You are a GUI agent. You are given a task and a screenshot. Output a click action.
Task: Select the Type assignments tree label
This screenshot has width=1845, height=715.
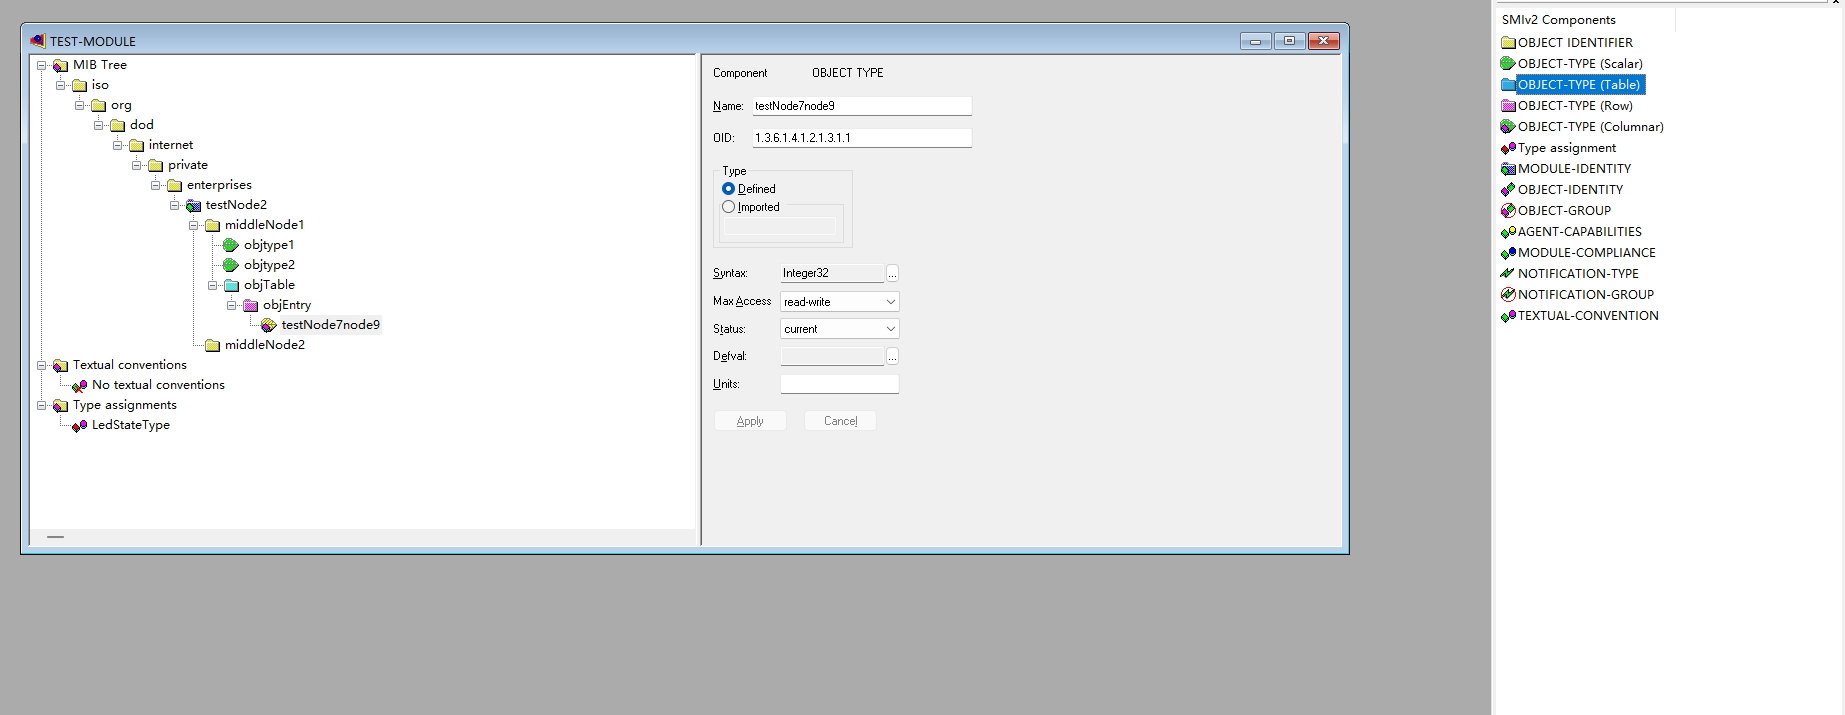tap(125, 405)
